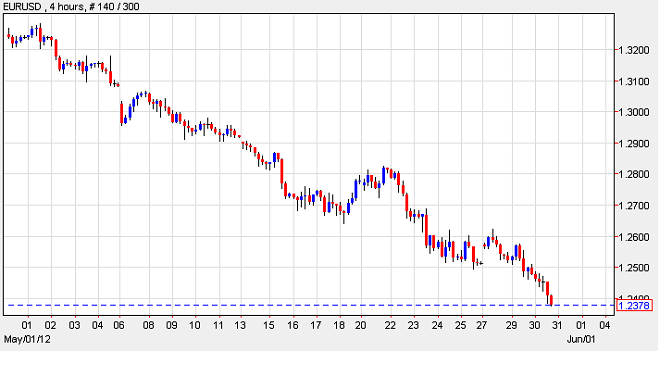Select the 1.3000 price axis label
Image resolution: width=659 pixels, height=368 pixels.
pos(634,113)
